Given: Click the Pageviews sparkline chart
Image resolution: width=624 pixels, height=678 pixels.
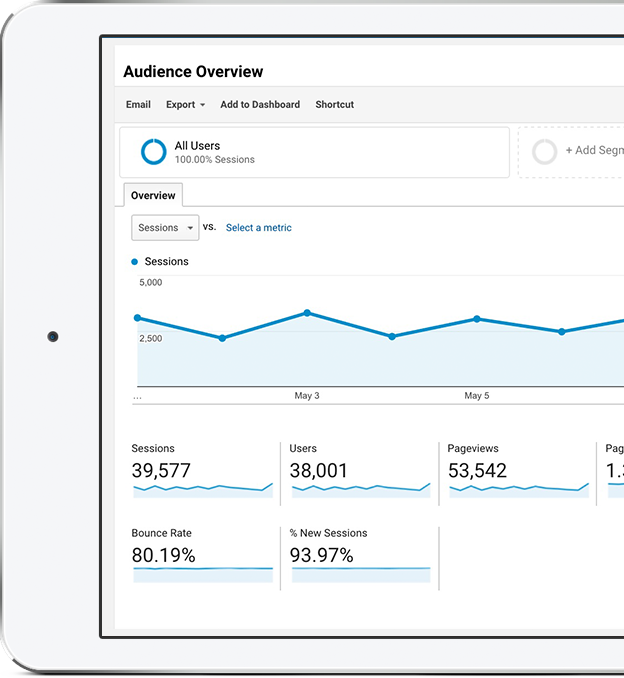Looking at the screenshot, I should coord(519,490).
